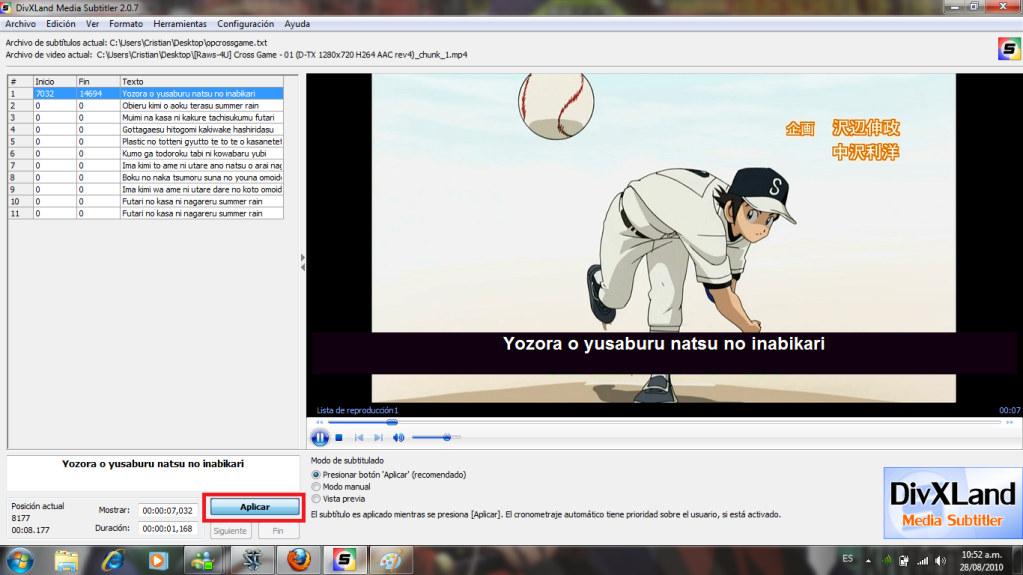Screen dimensions: 1023x575
Task: Adjust the volume slider
Action: point(436,437)
